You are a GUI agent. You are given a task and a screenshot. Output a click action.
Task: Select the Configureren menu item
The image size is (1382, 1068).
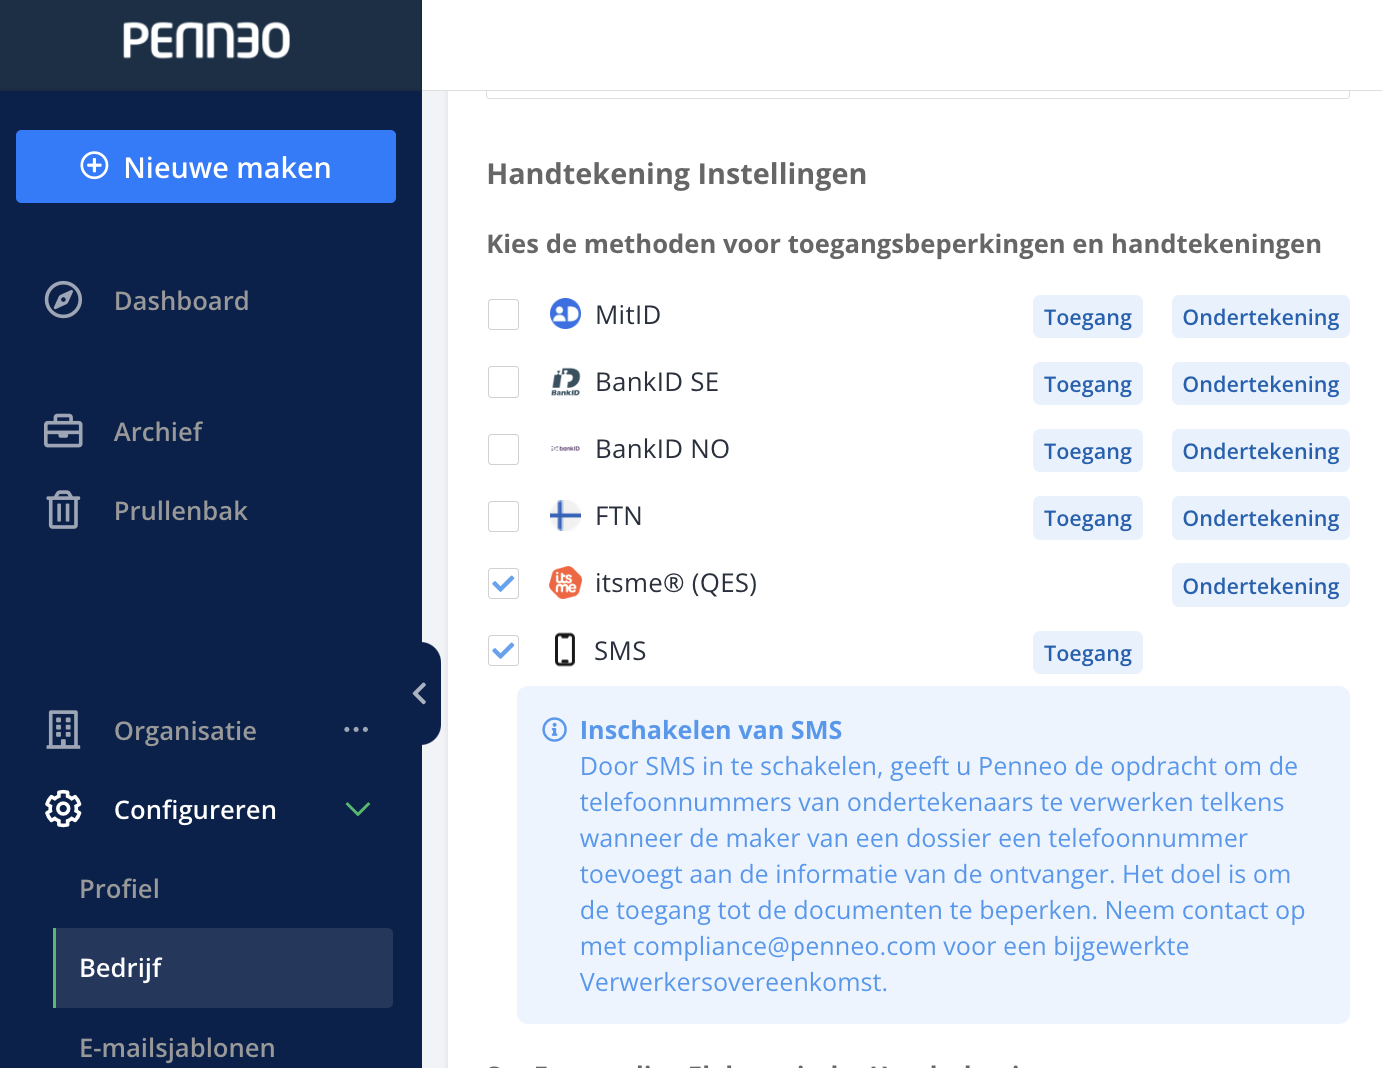195,809
